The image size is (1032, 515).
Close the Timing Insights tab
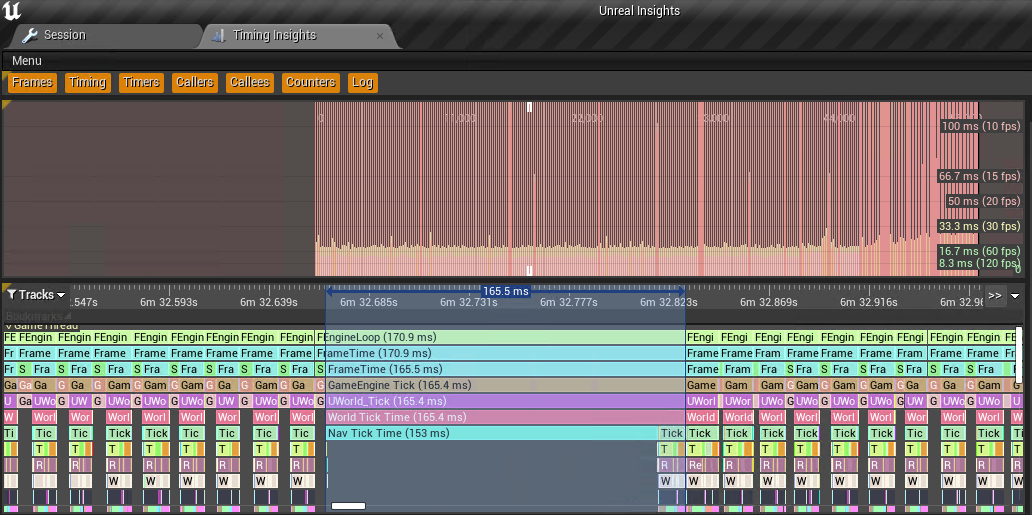tap(380, 36)
